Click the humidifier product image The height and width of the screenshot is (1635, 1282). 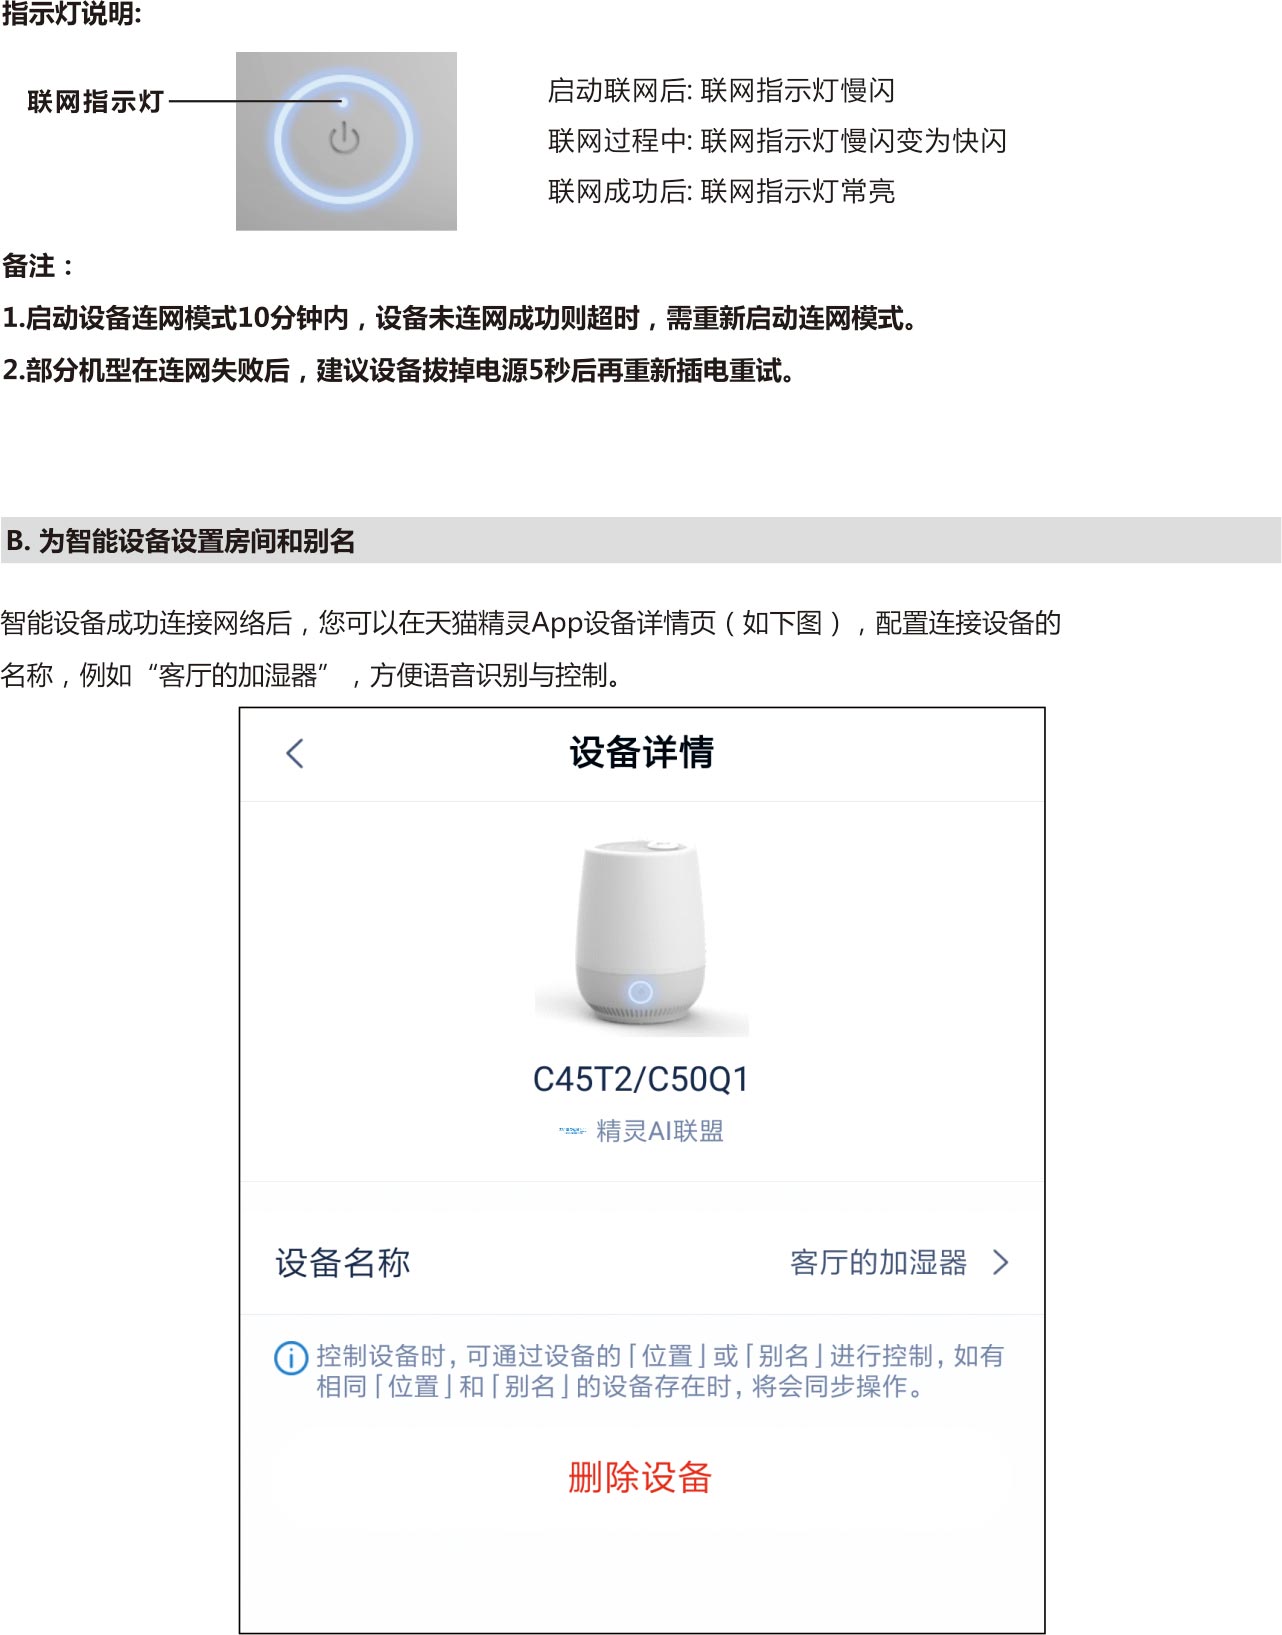[x=641, y=934]
